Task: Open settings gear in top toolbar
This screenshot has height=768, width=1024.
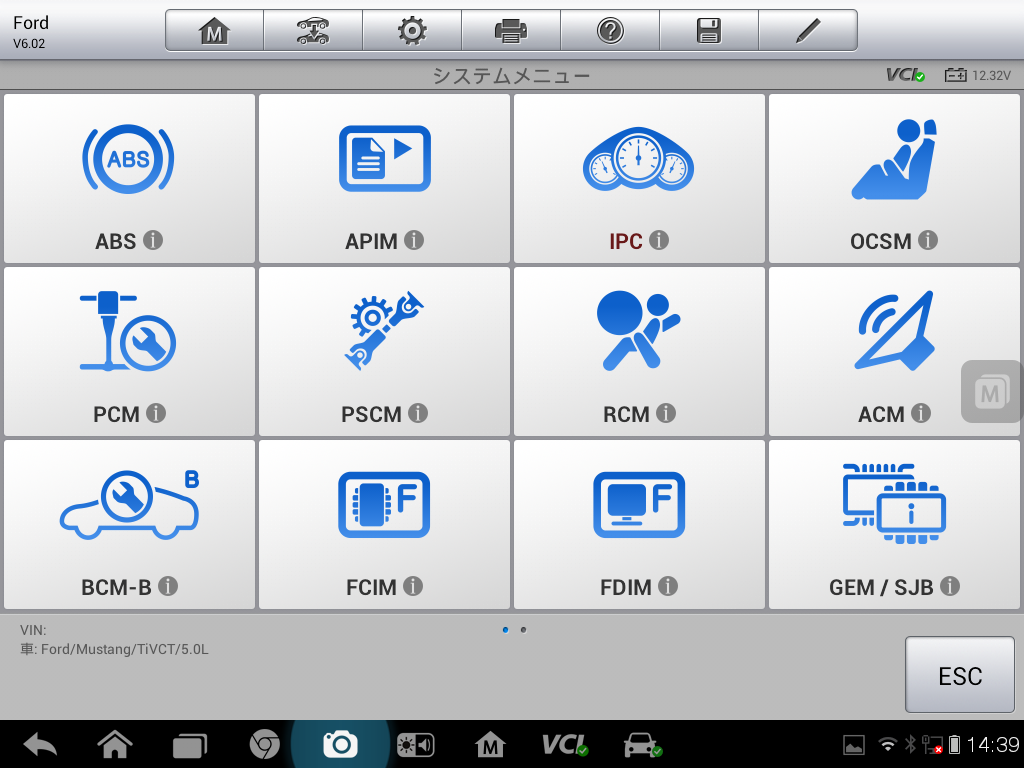Action: (x=412, y=31)
